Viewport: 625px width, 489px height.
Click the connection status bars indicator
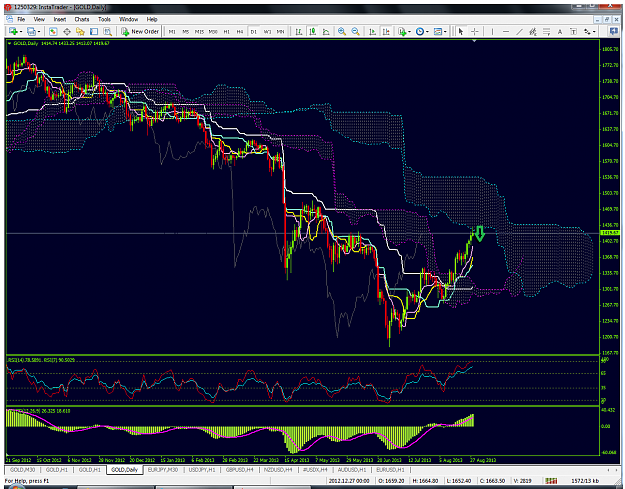(551, 481)
